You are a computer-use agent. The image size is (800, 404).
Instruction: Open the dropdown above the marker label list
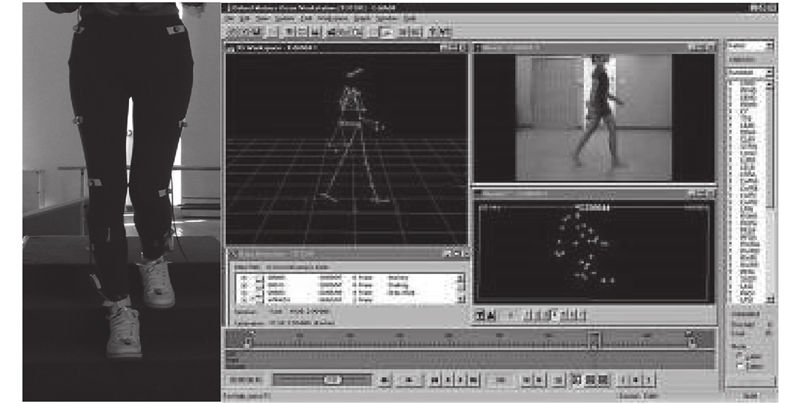click(x=749, y=72)
